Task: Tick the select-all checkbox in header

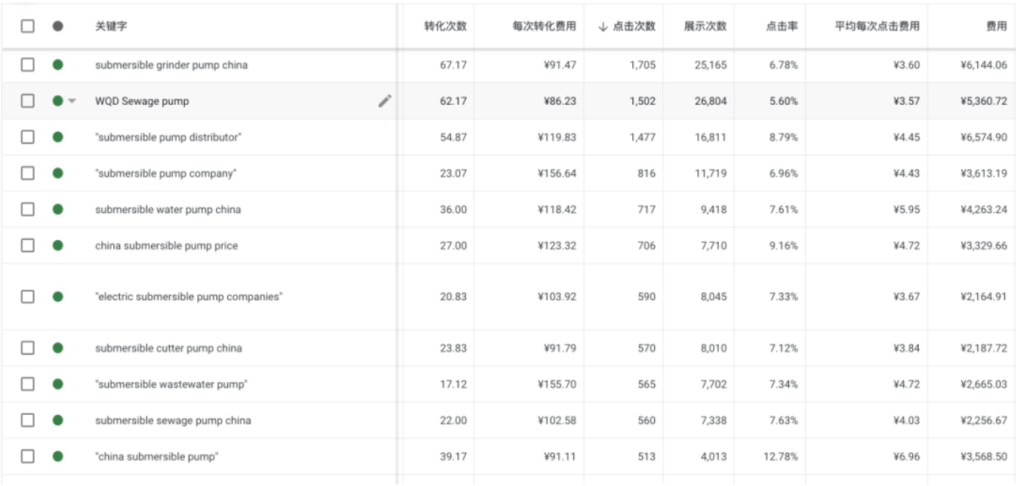Action: click(28, 26)
